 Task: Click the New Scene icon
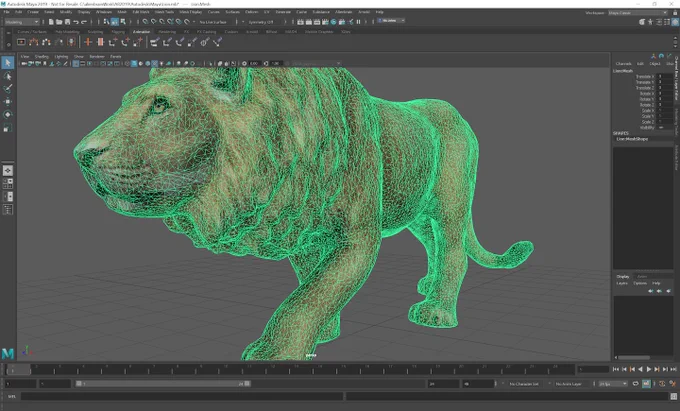(x=51, y=22)
